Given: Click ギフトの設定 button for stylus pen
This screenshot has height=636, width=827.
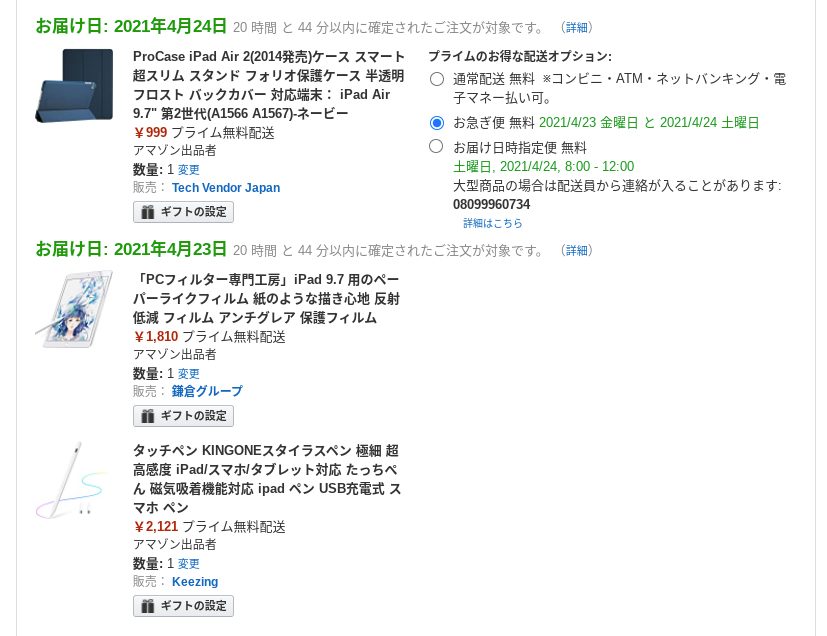Looking at the screenshot, I should coord(184,606).
